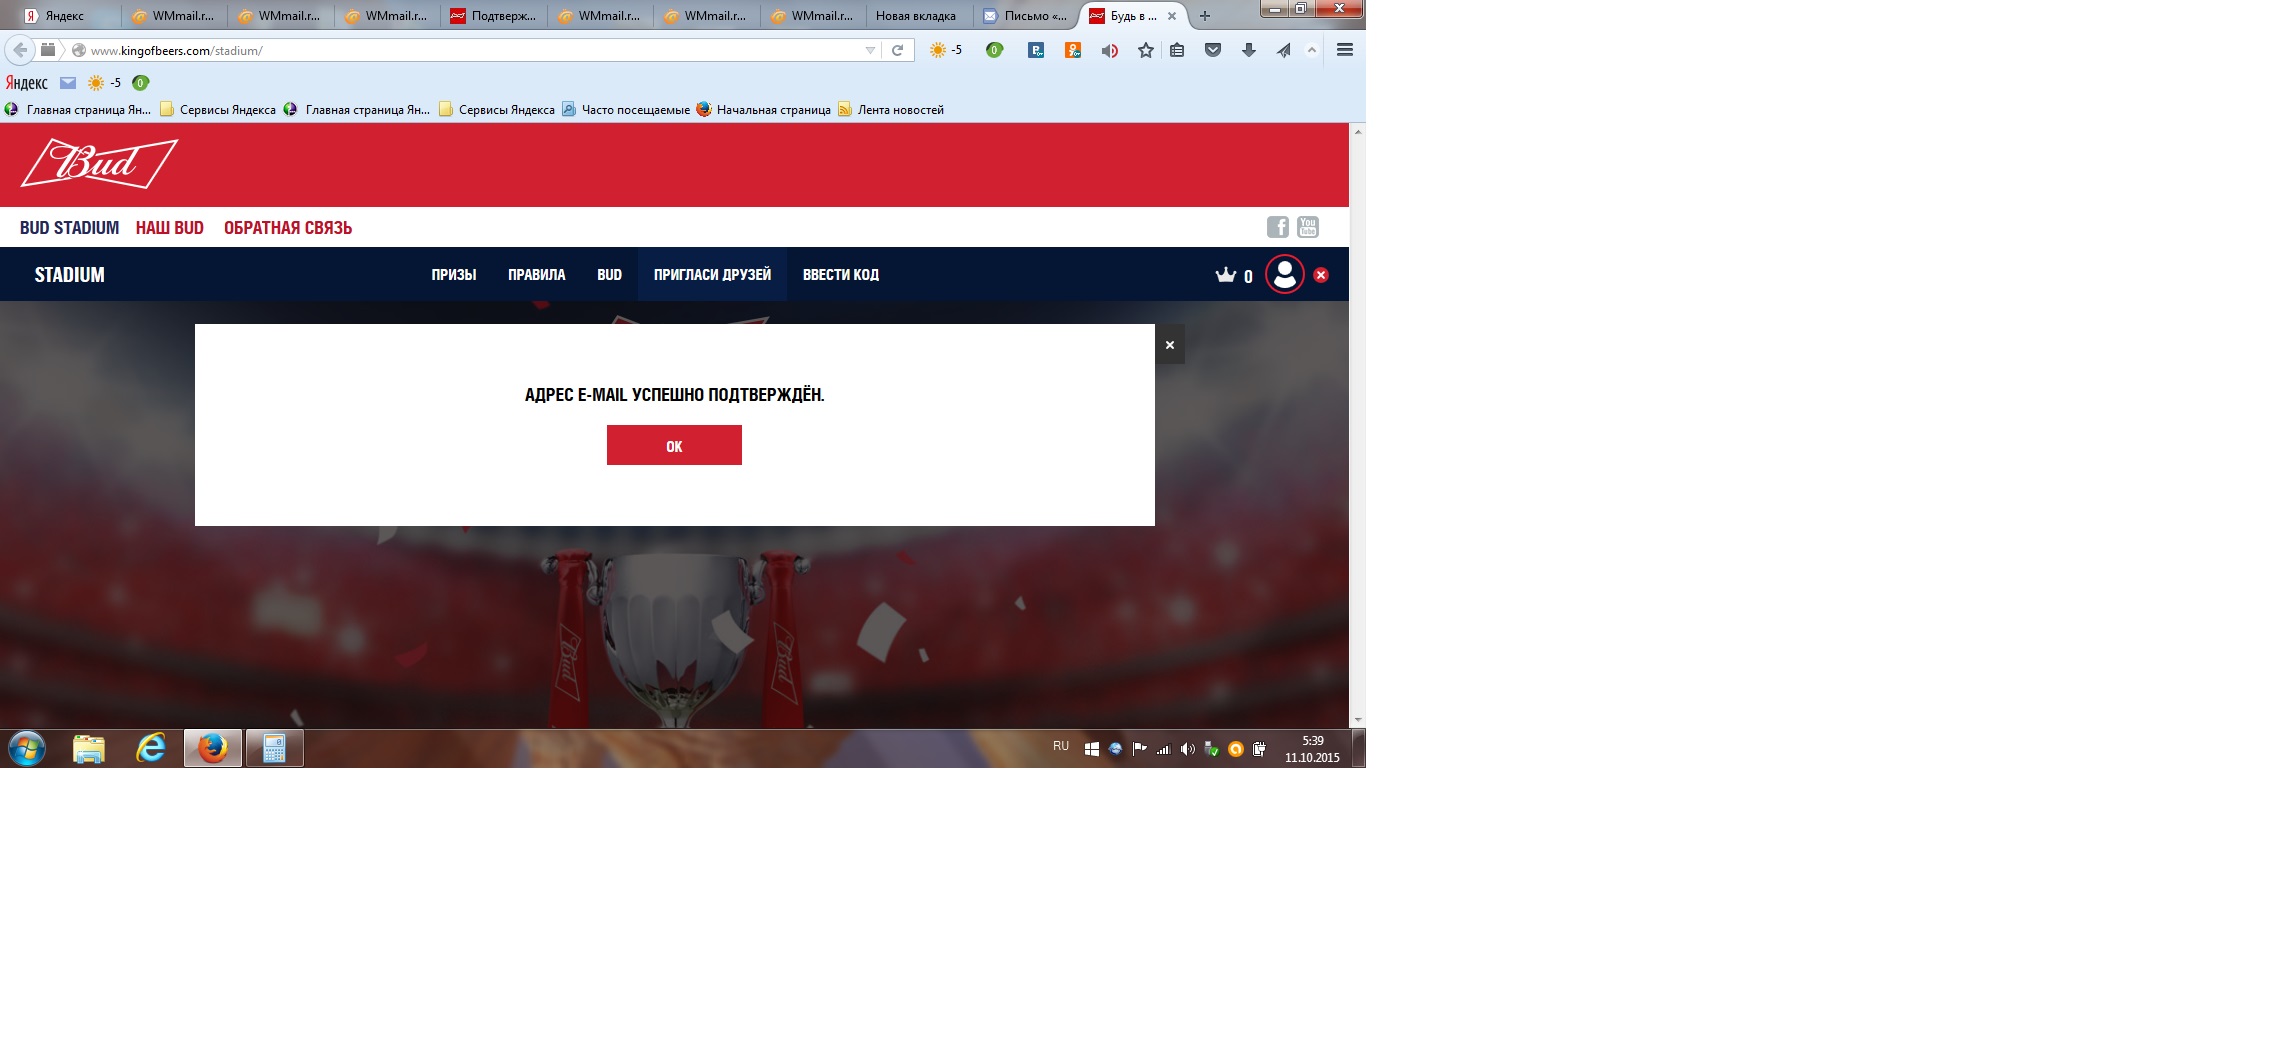The image size is (2282, 1054).
Task: Click the network signal tray icon
Action: tap(1163, 748)
